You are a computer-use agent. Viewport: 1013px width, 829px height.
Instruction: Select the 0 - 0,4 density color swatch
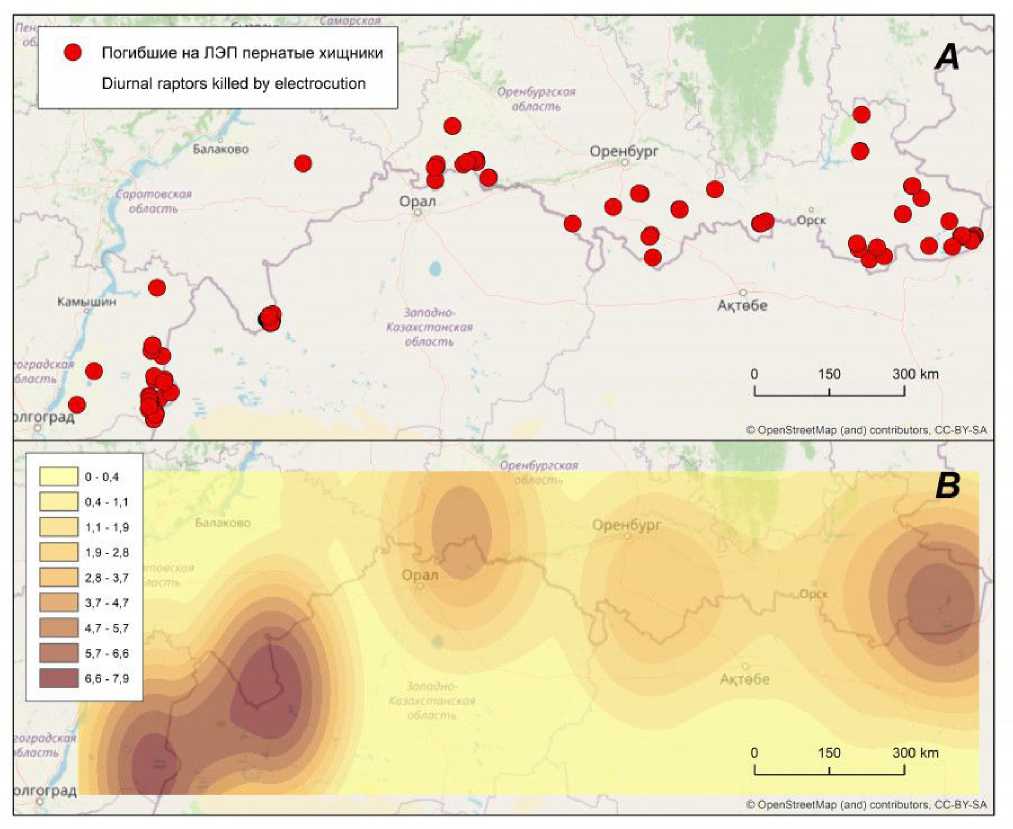(59, 477)
